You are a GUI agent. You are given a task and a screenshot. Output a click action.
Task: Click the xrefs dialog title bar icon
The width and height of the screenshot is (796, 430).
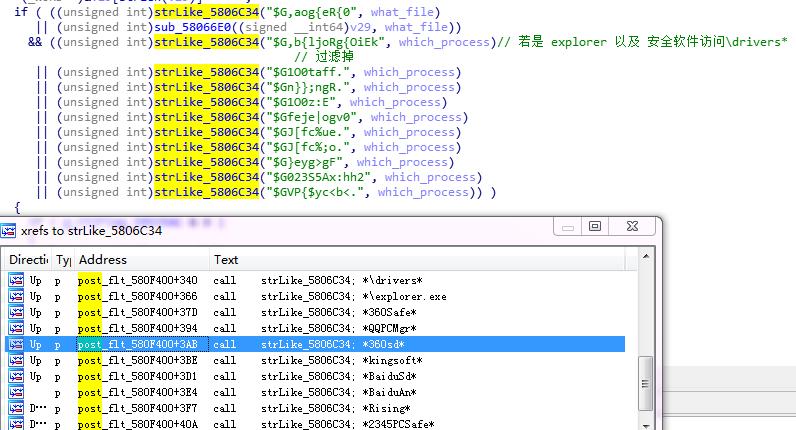click(11, 229)
